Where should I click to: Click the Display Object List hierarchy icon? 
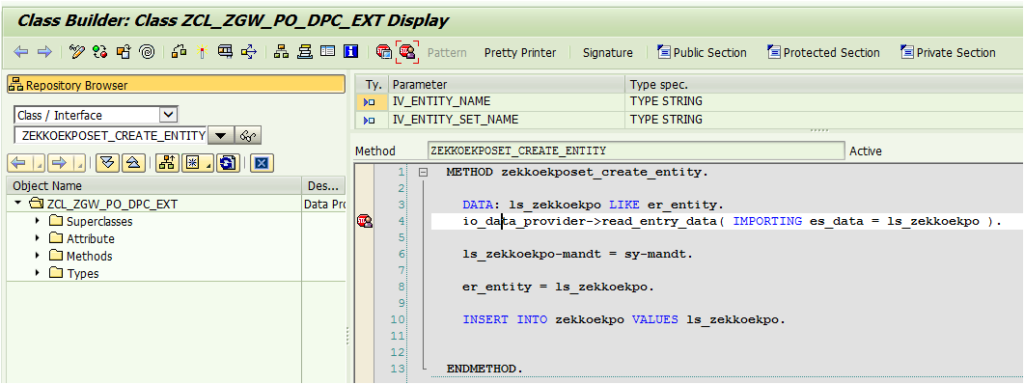[x=281, y=53]
